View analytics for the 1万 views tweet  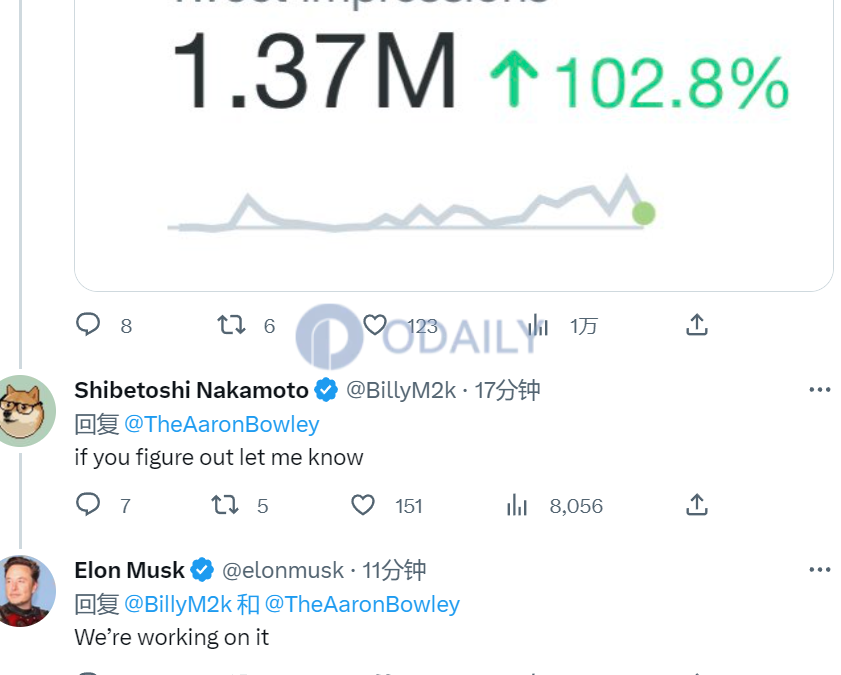tap(538, 325)
